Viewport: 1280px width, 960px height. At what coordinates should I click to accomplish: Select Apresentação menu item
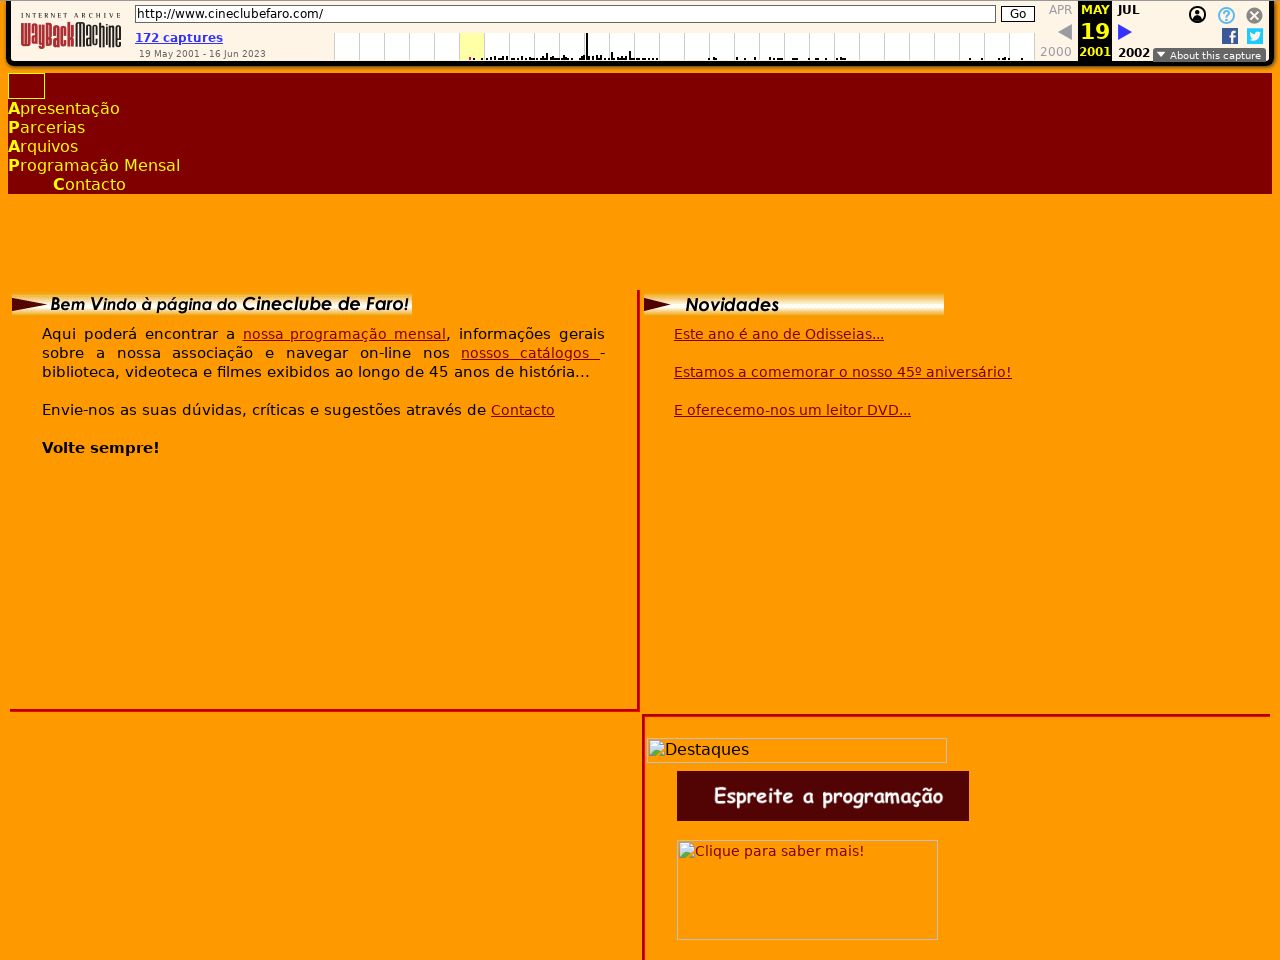coord(64,108)
